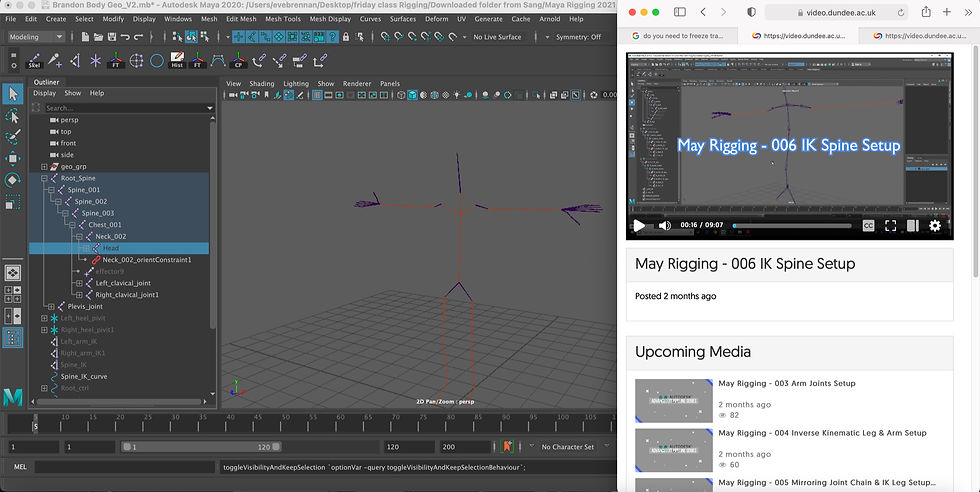Open the Deform menu
Screen dimensions: 980x492
pyautogui.click(x=436, y=19)
